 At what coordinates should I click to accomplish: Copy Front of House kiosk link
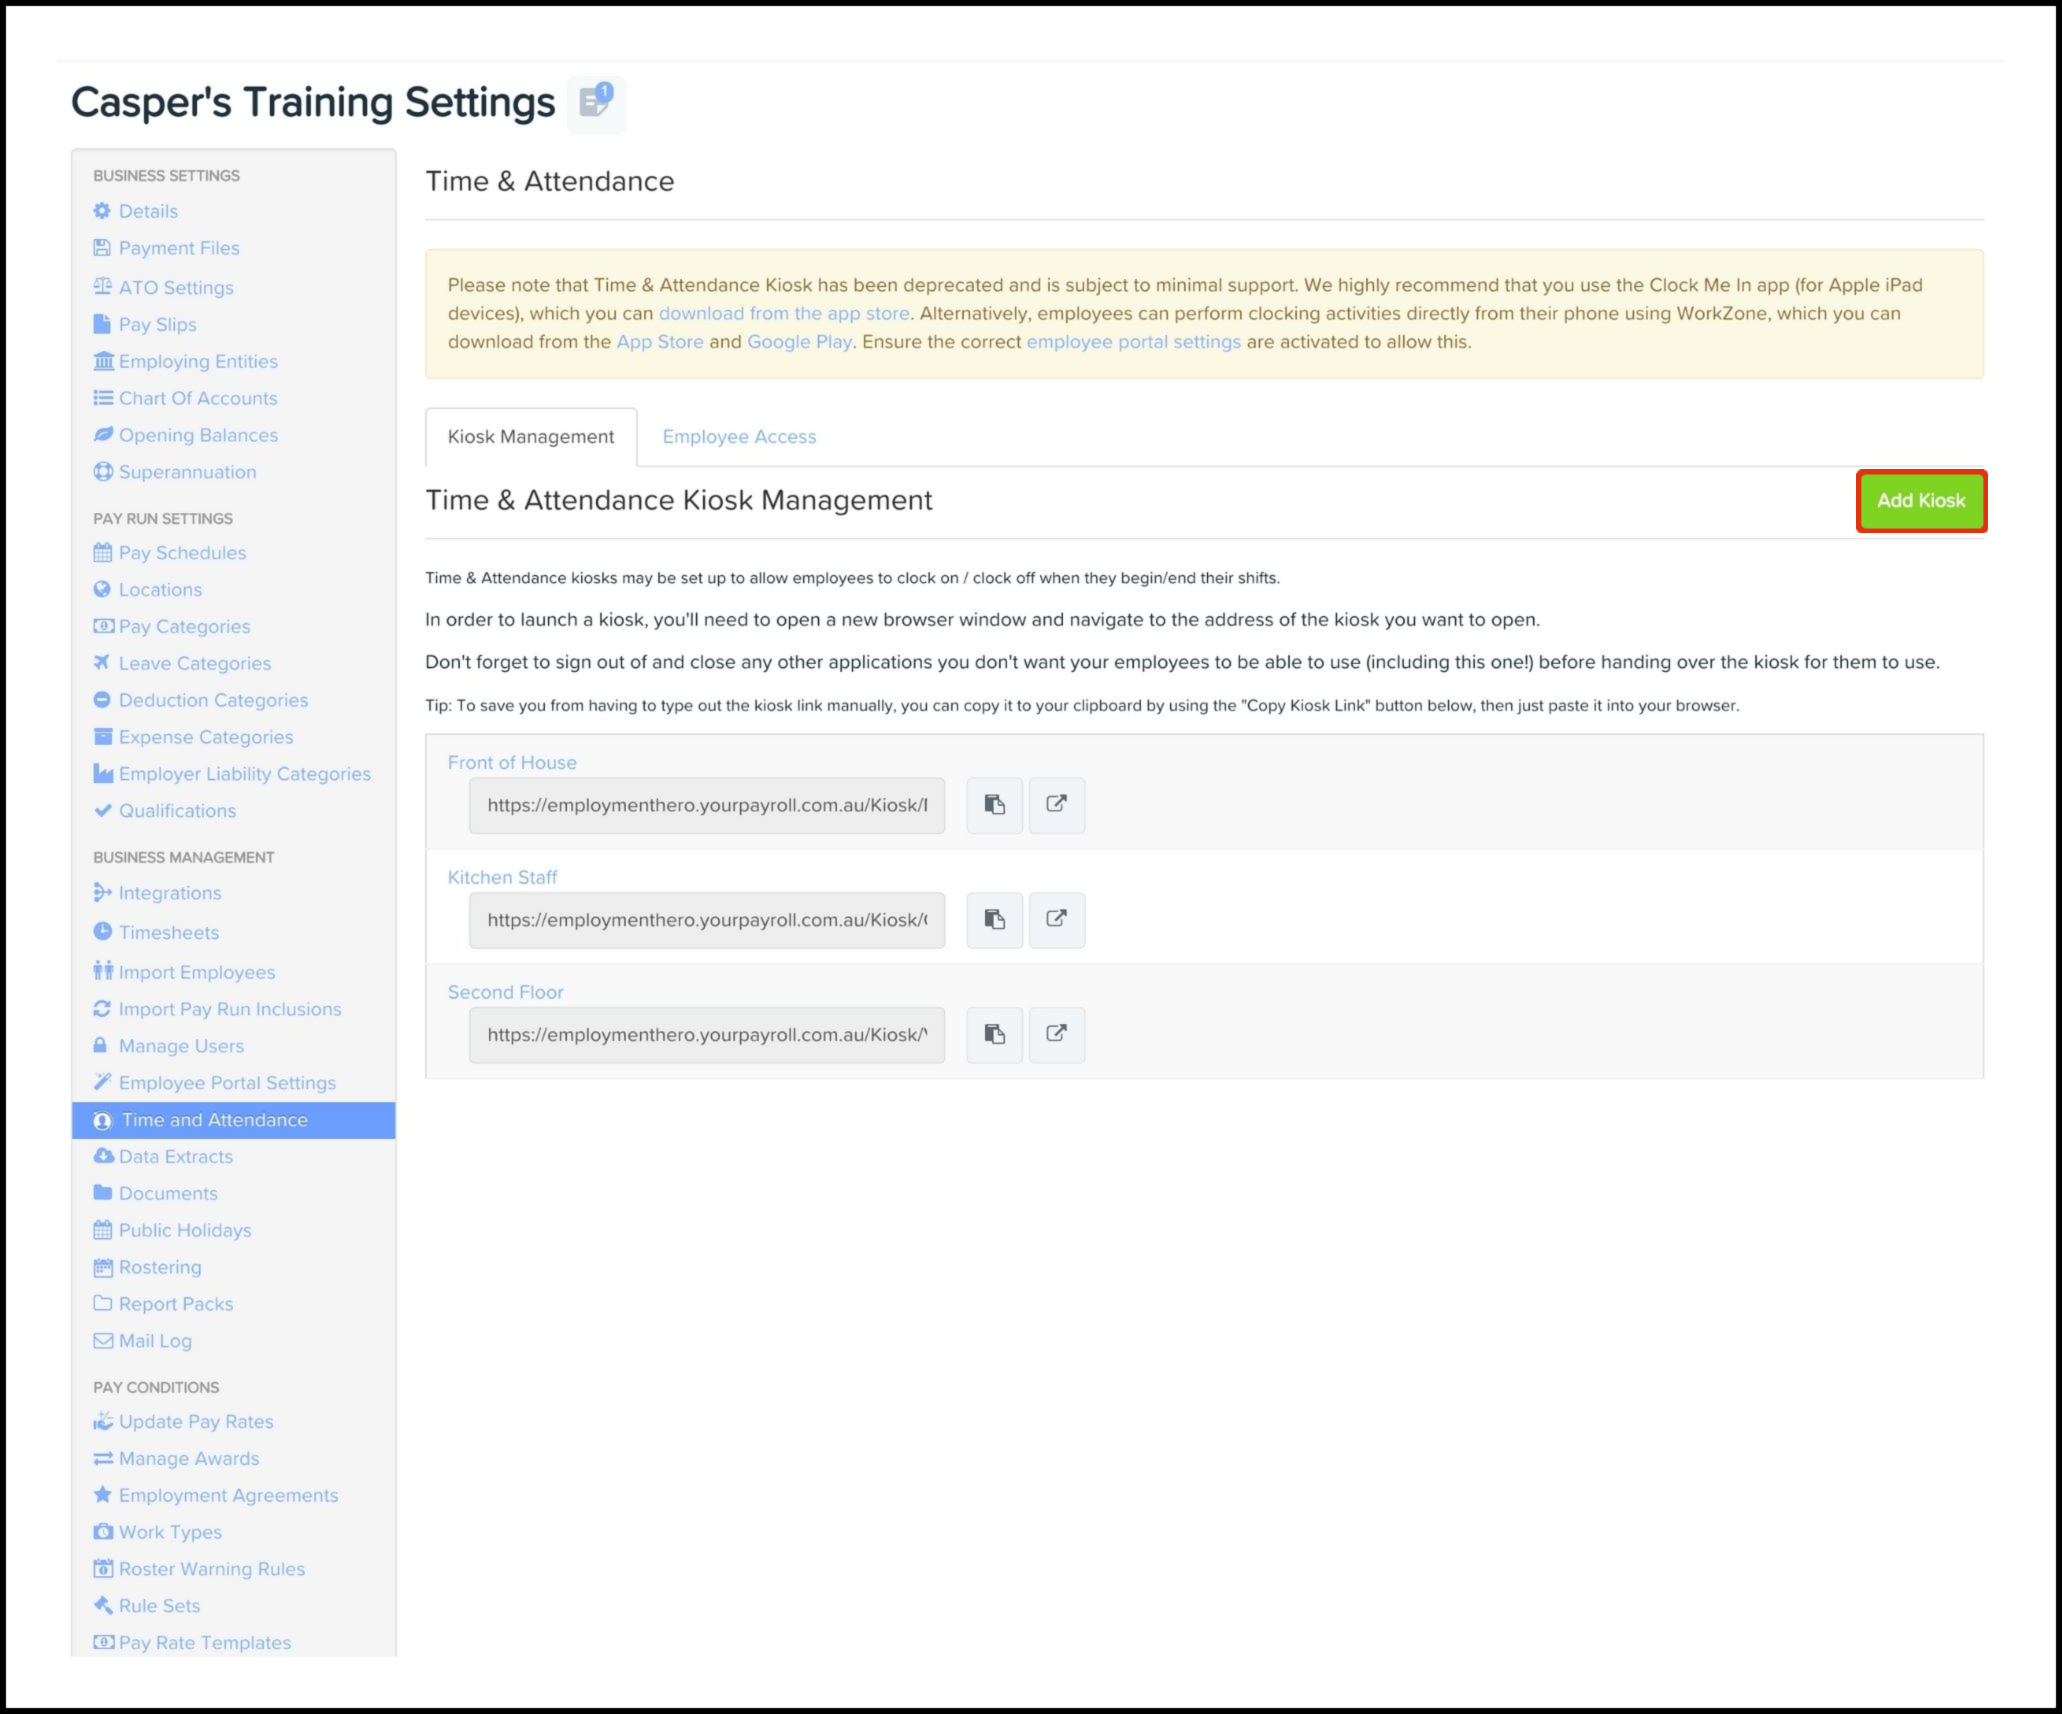[x=993, y=803]
